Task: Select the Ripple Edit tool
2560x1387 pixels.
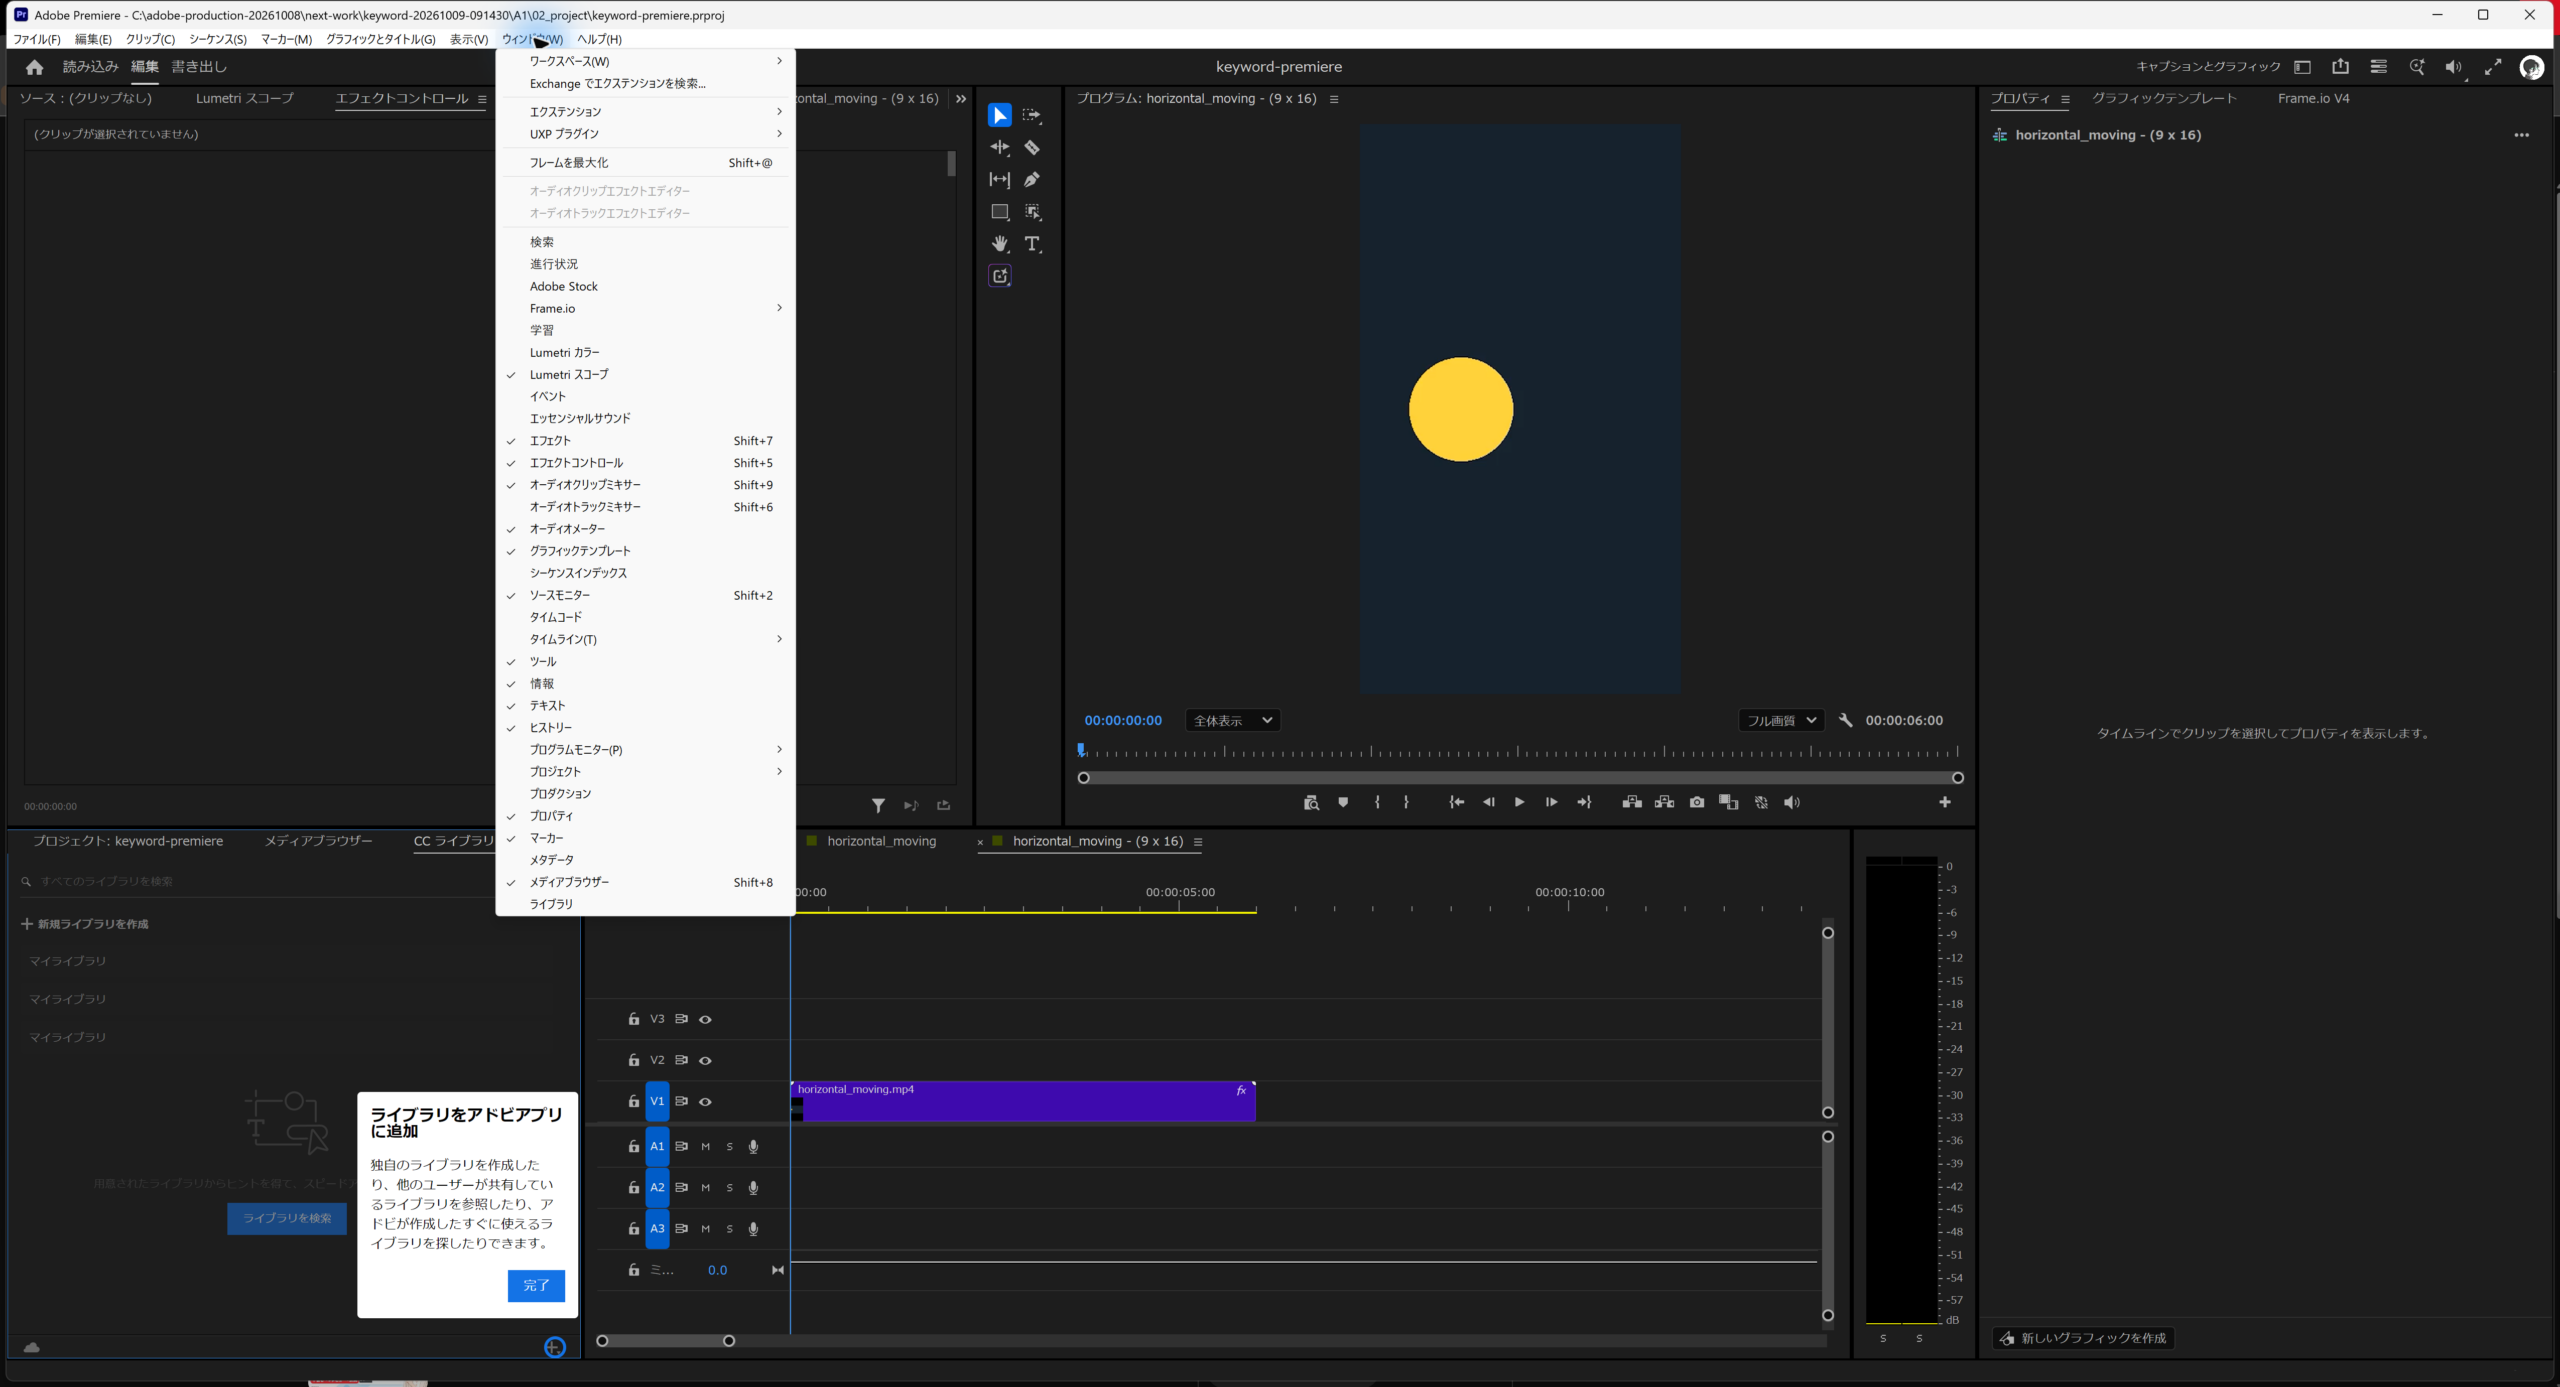Action: (x=999, y=148)
